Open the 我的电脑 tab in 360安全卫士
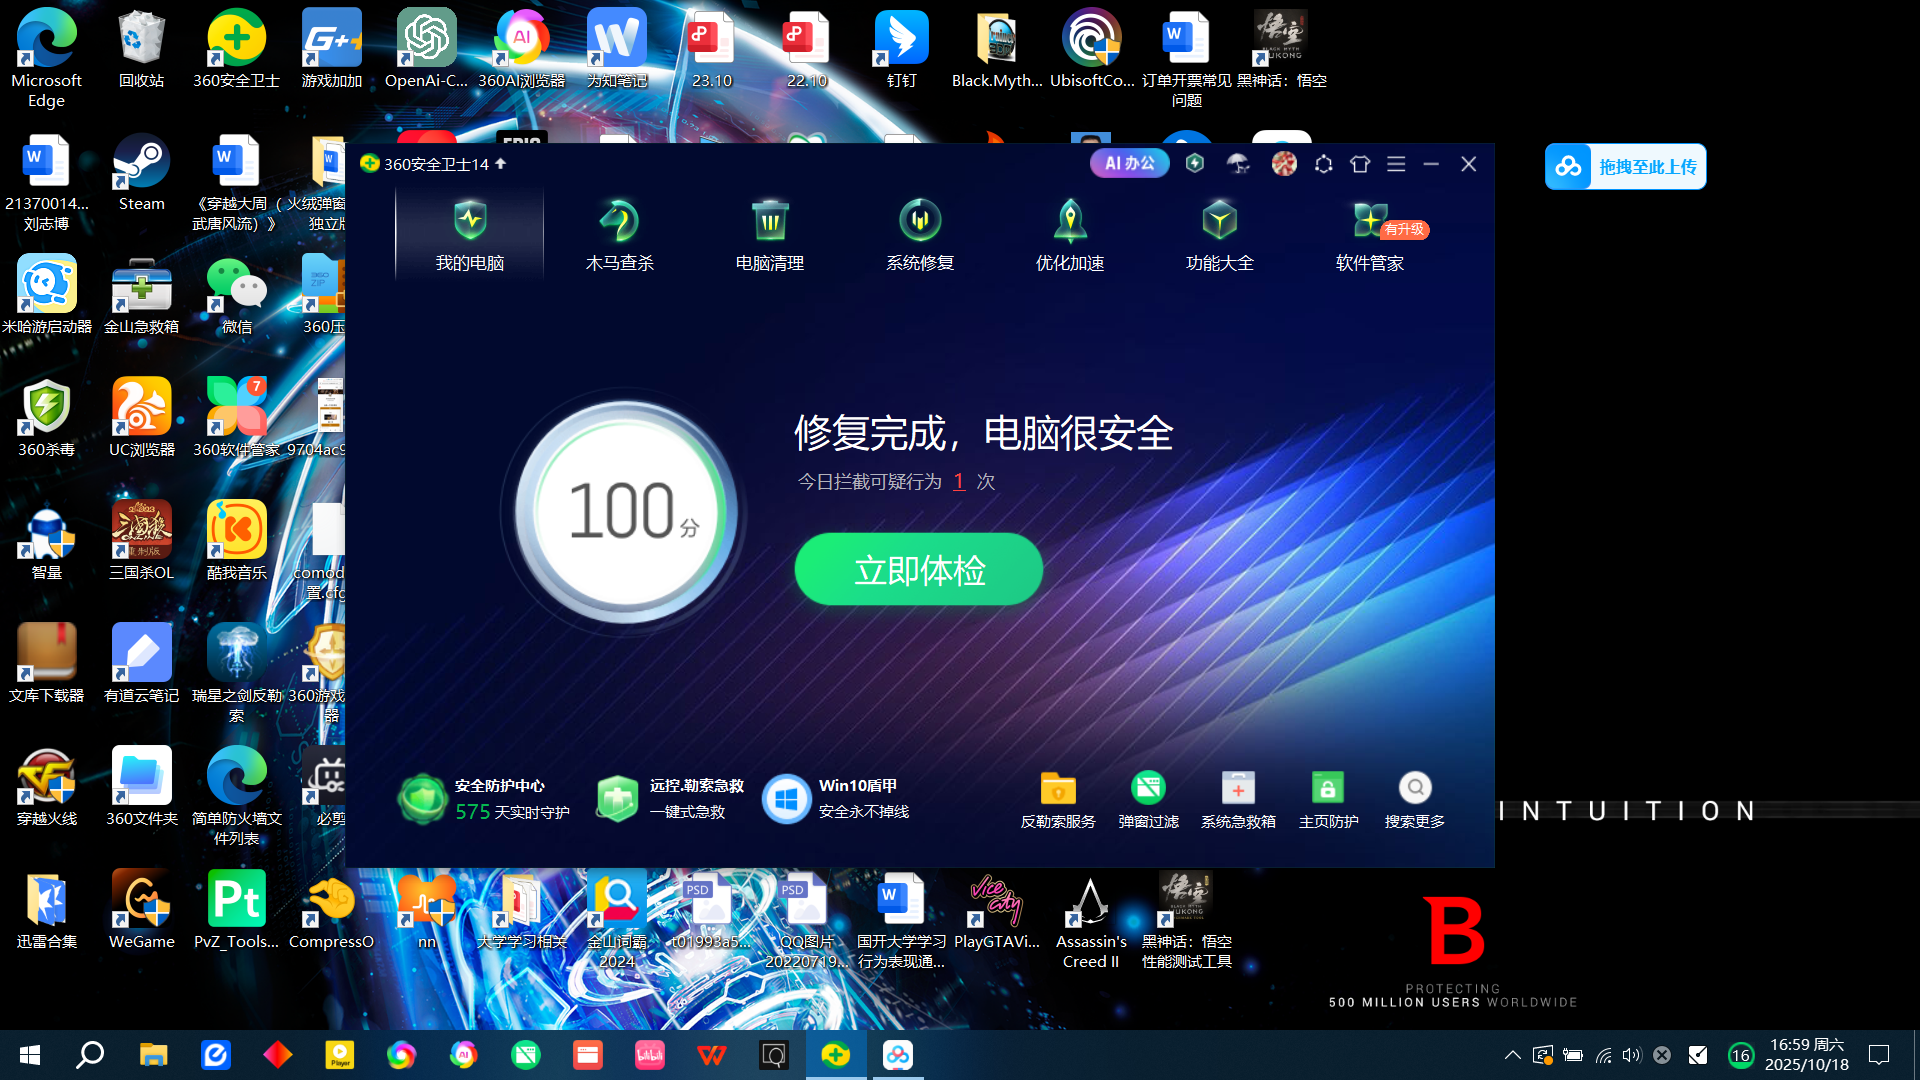Screen dimensions: 1920x1080 point(469,236)
